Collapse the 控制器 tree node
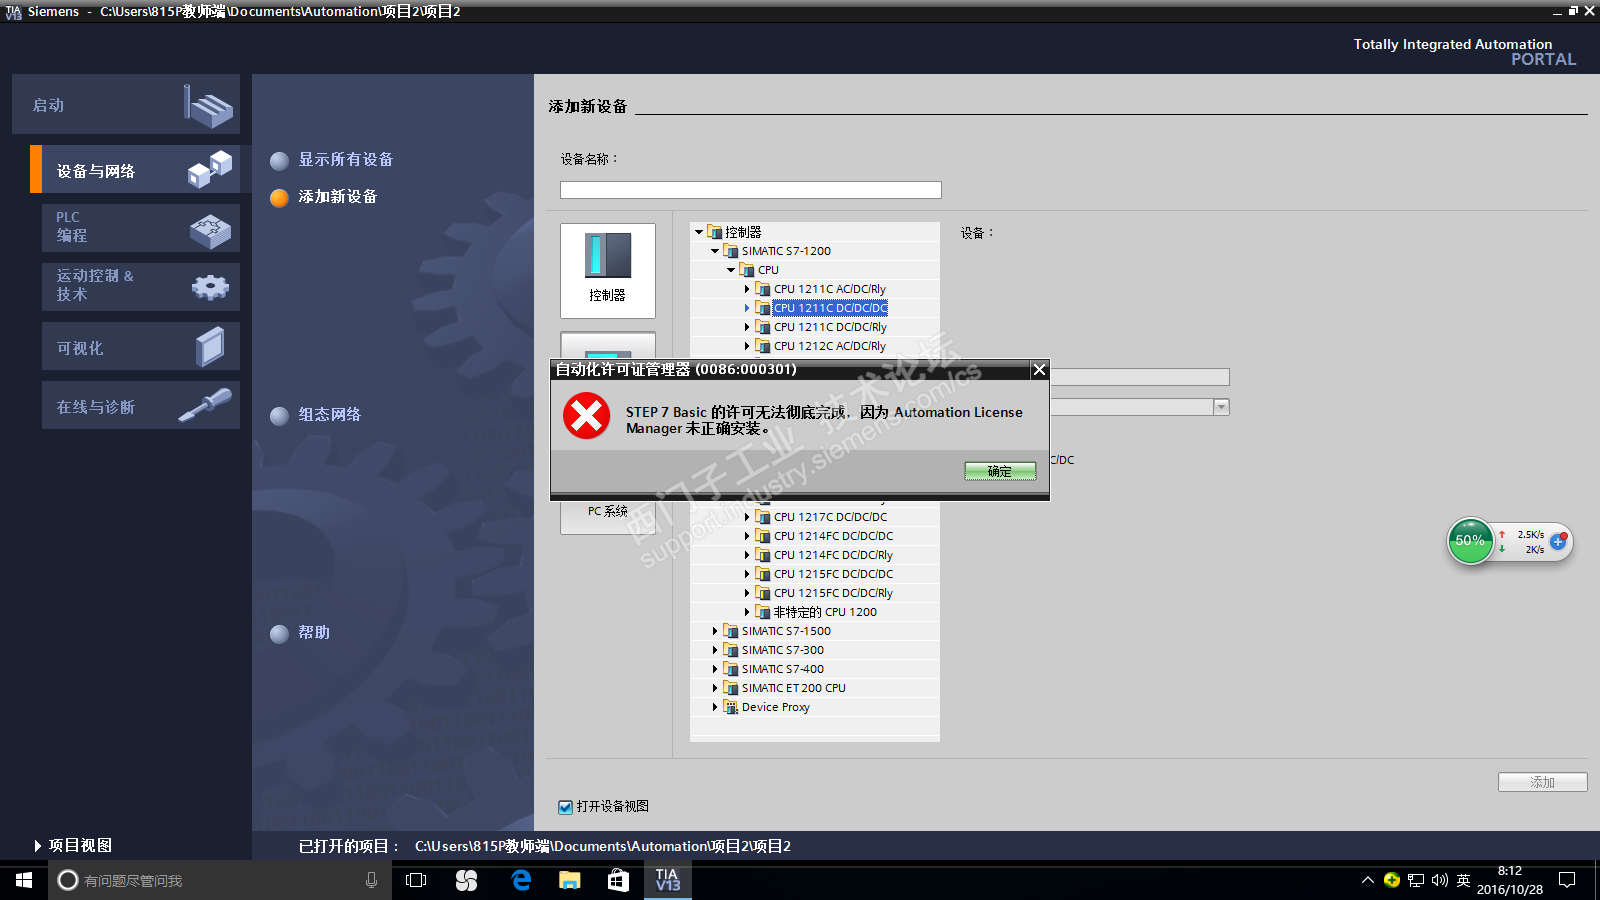 (x=699, y=232)
